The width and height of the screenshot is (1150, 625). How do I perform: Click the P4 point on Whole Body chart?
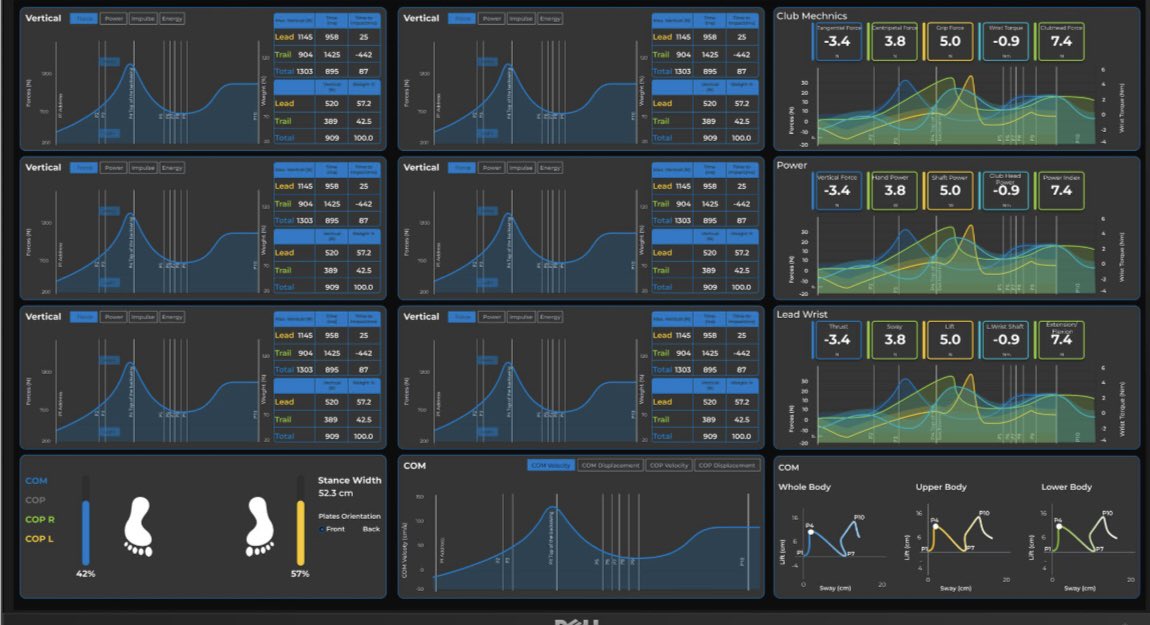pyautogui.click(x=810, y=532)
